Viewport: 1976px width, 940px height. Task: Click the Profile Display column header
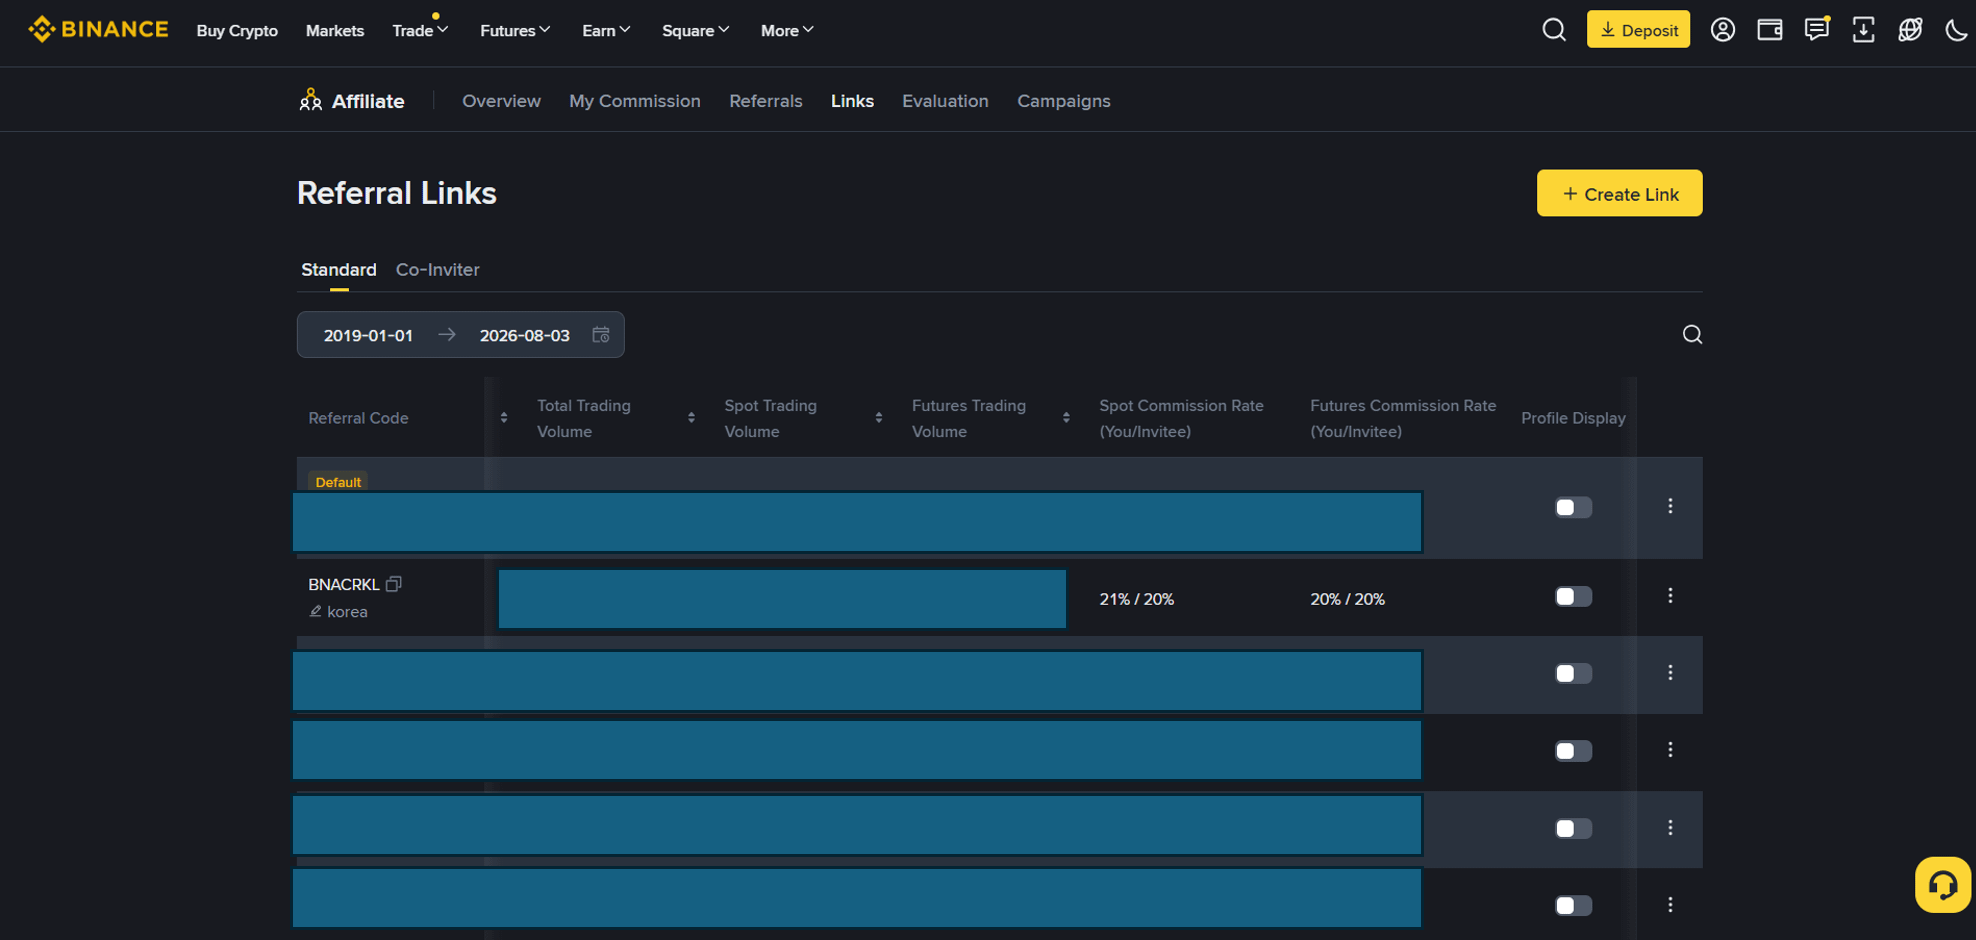click(x=1573, y=418)
